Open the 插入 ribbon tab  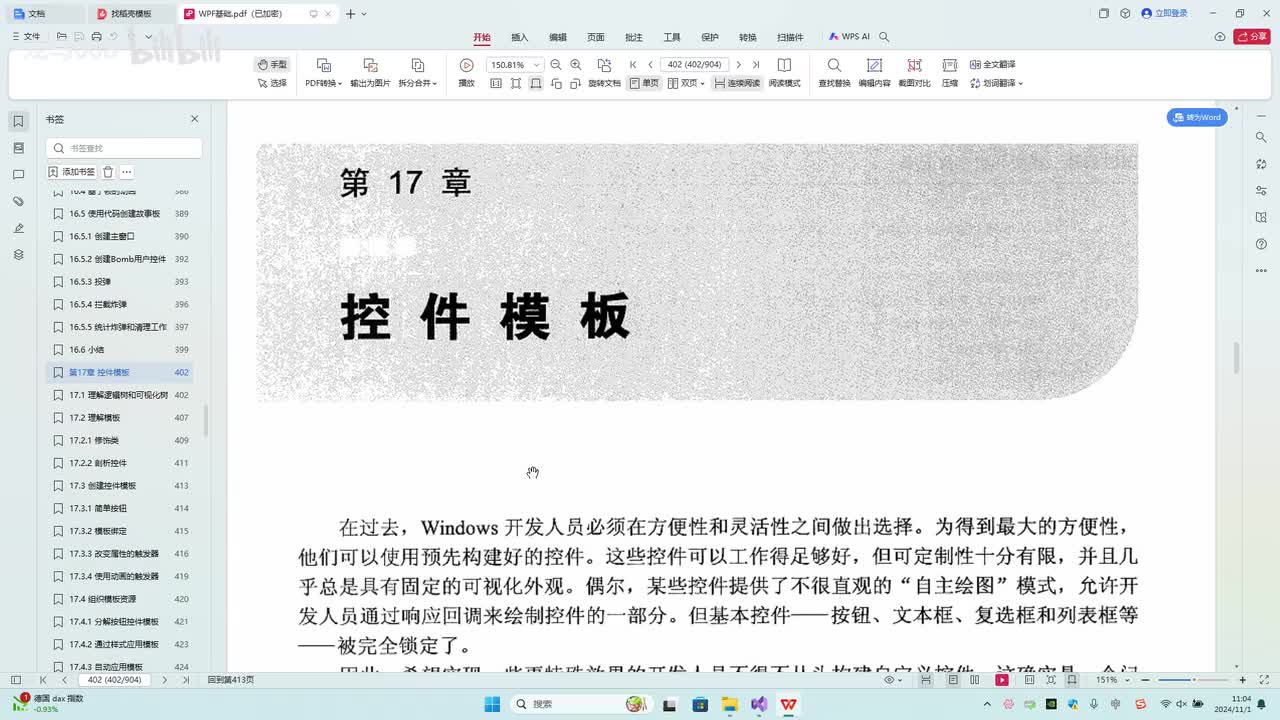point(520,37)
